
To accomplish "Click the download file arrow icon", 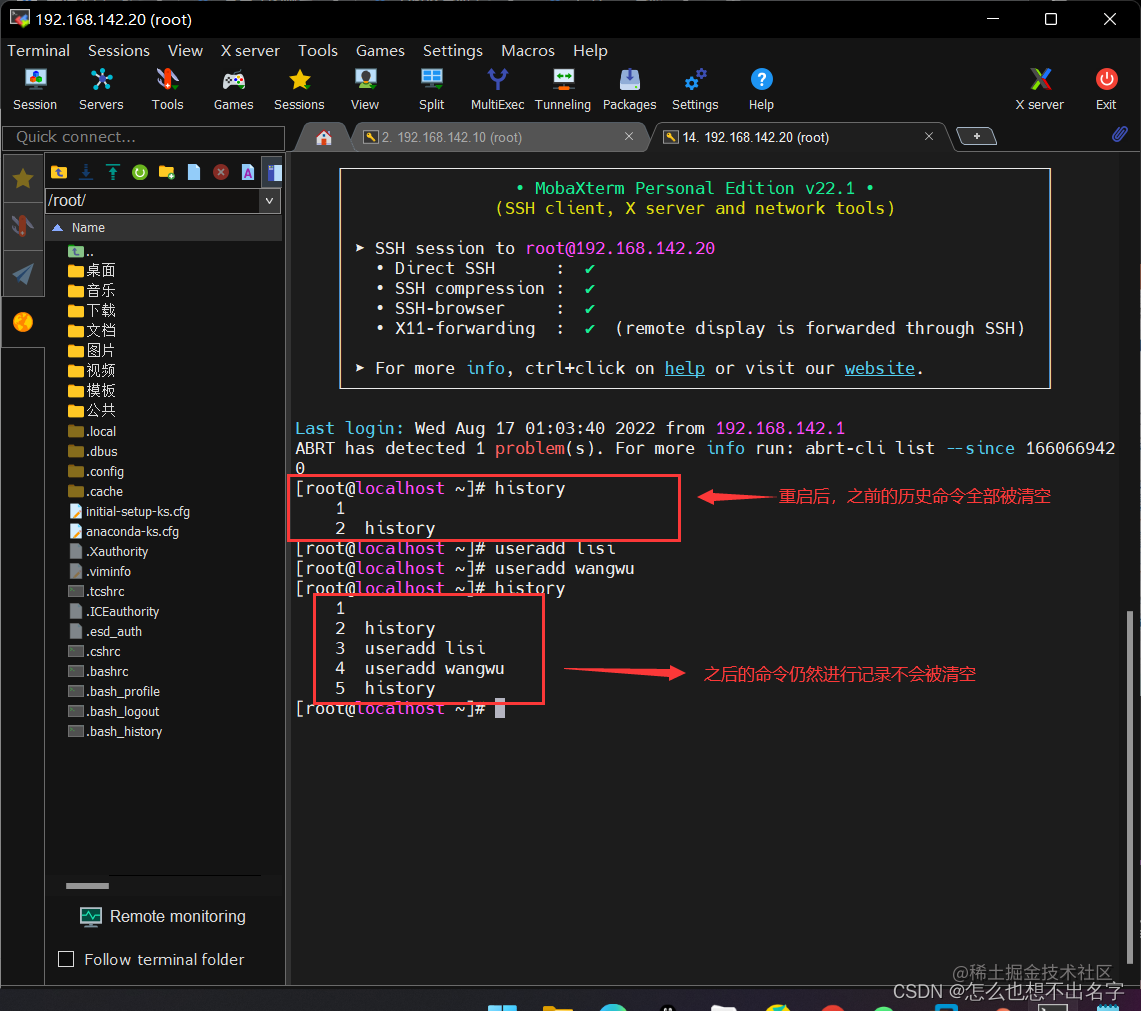I will point(86,172).
